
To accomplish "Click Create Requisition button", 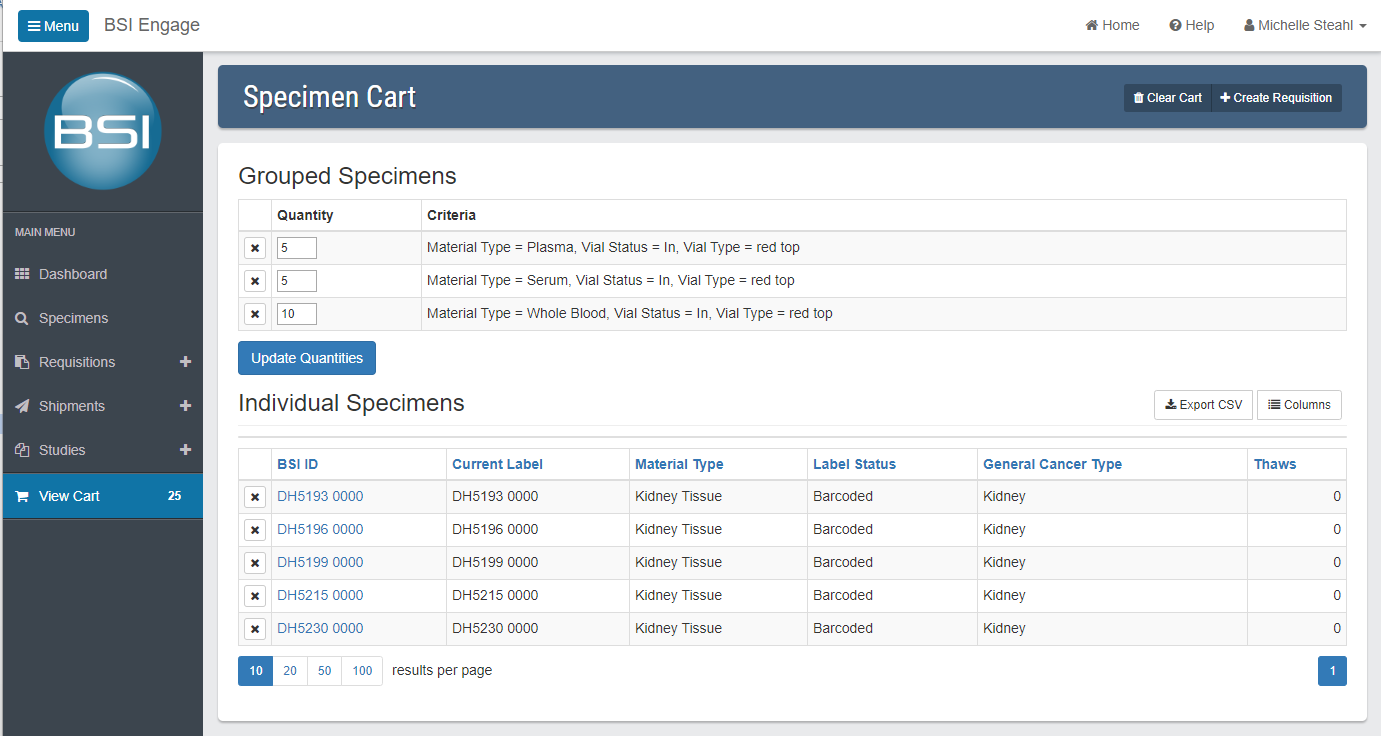I will click(1276, 98).
